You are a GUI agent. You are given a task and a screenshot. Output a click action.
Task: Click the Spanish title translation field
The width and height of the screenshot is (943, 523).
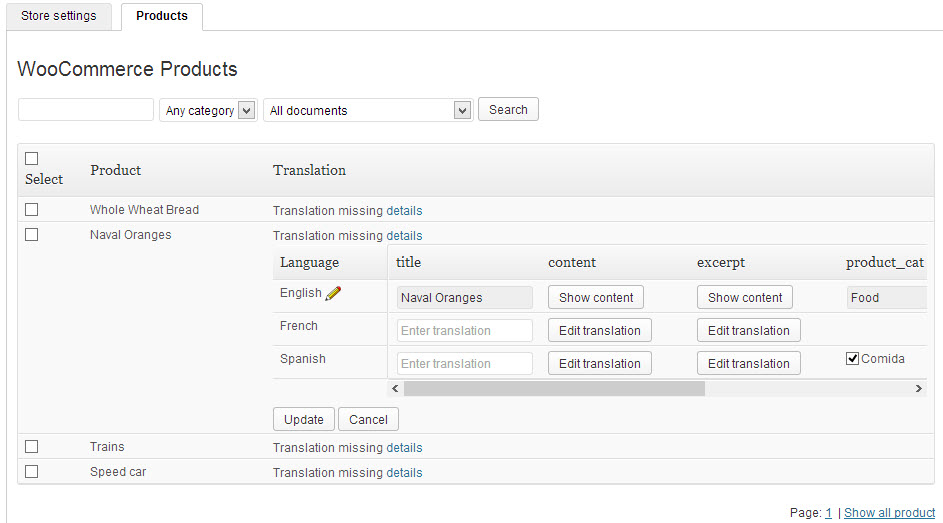click(464, 364)
